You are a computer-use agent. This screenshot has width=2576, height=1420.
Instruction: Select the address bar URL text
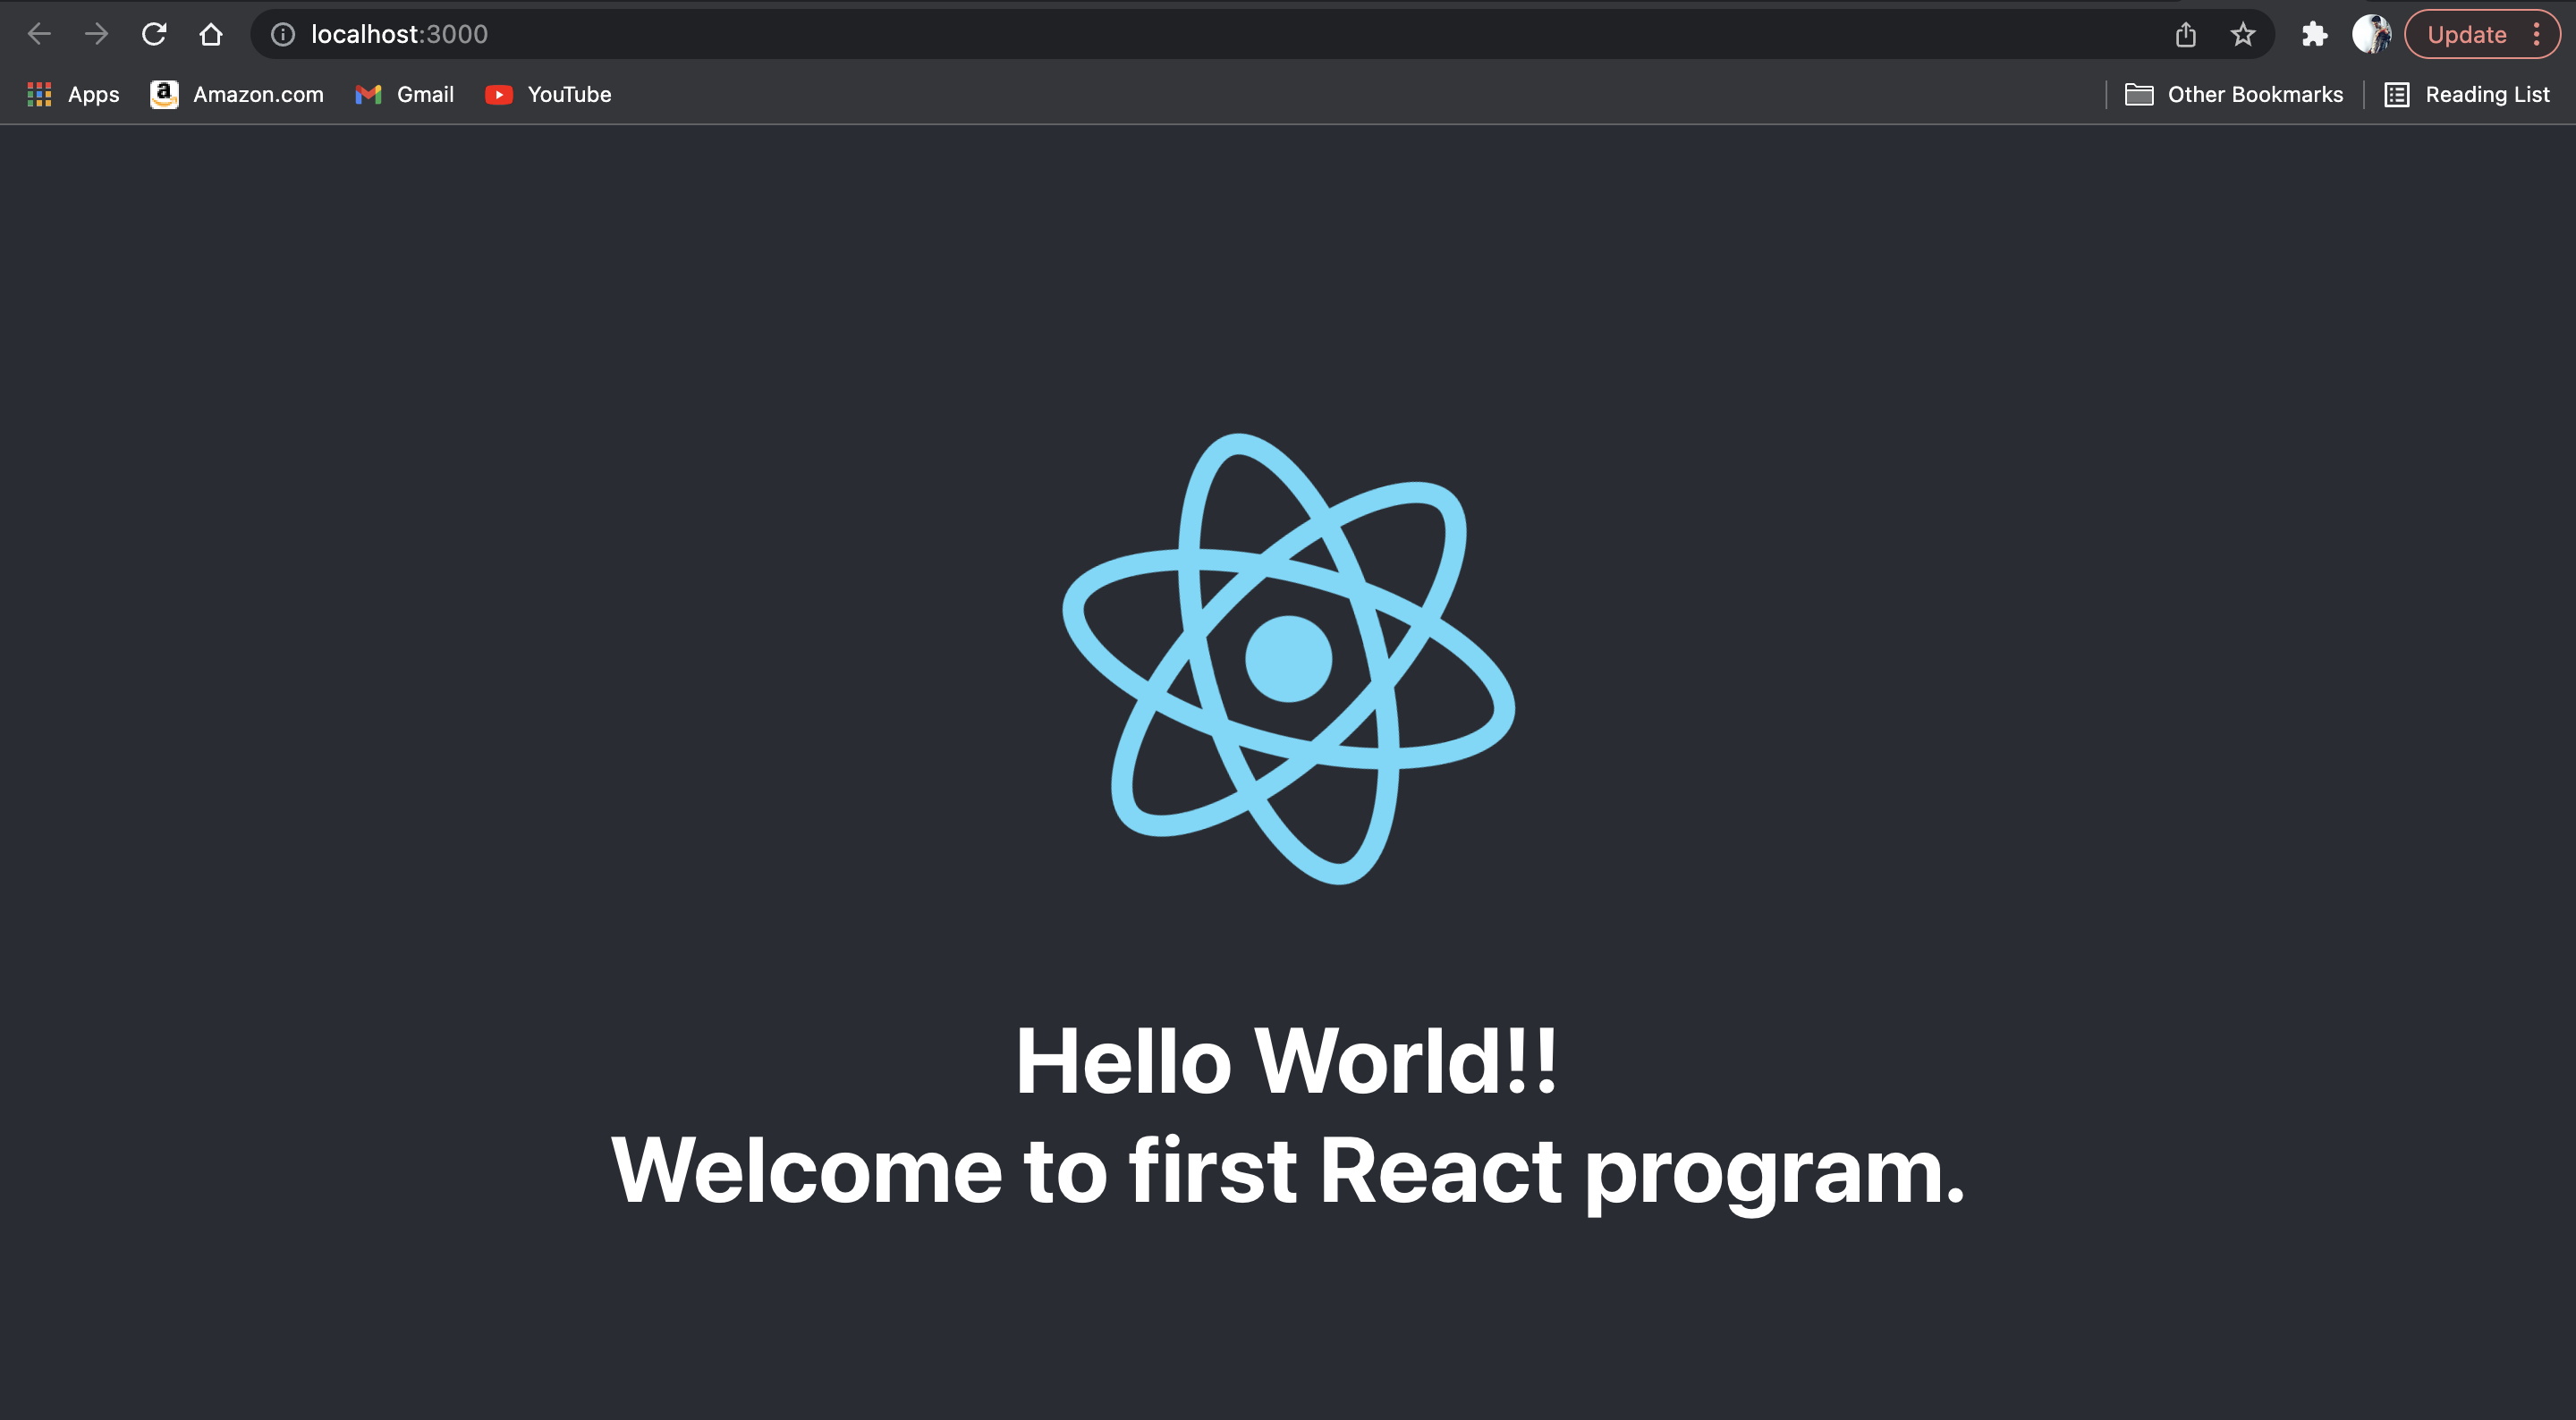pyautogui.click(x=398, y=33)
